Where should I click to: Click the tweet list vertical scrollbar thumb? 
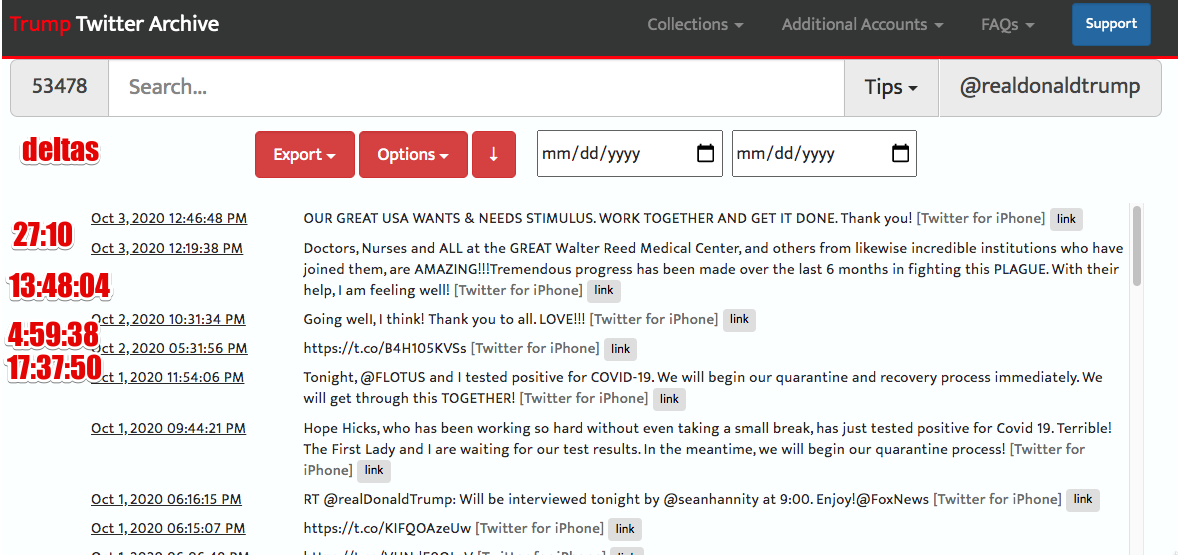pos(1137,246)
